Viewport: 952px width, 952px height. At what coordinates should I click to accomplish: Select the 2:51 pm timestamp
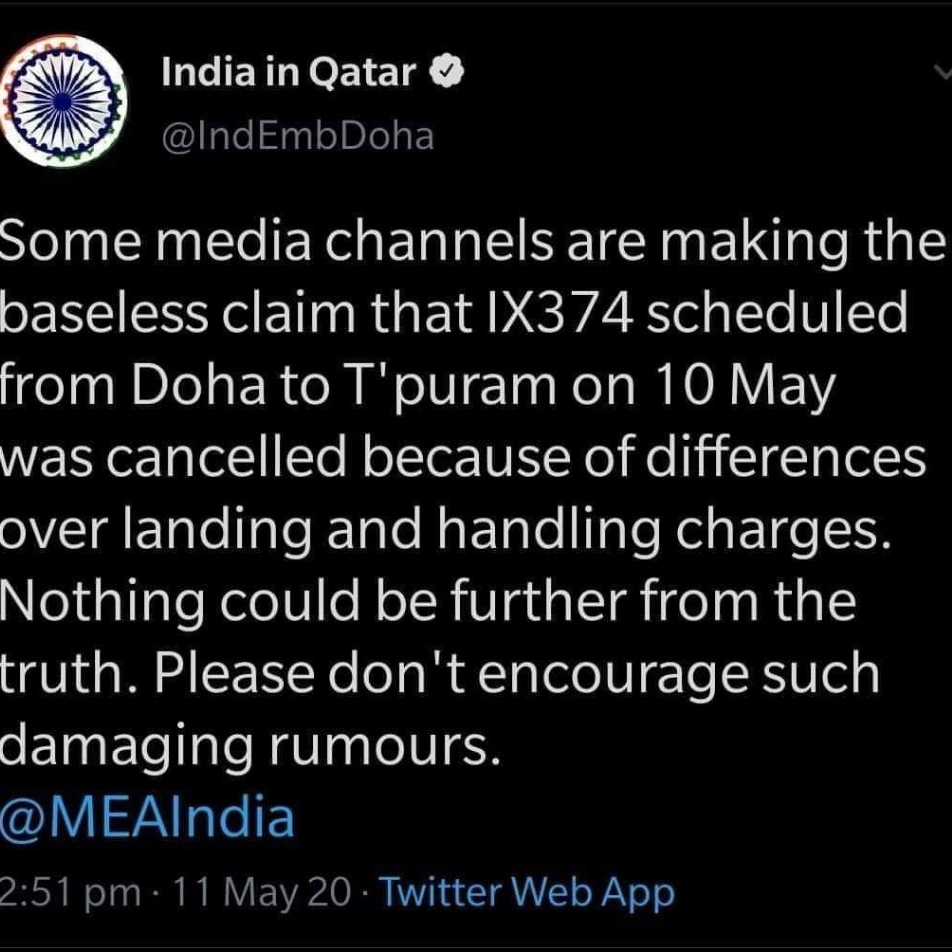(70, 892)
